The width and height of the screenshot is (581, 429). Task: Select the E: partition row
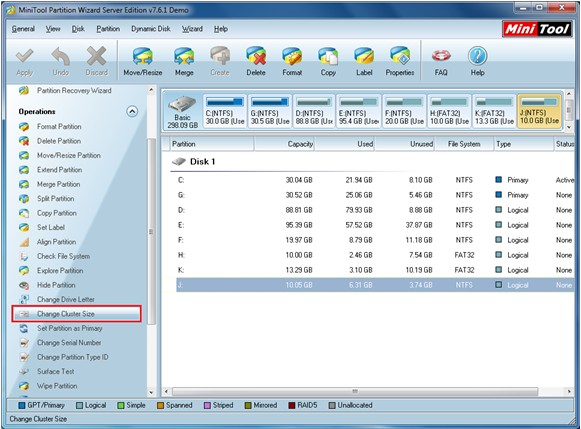click(375, 225)
